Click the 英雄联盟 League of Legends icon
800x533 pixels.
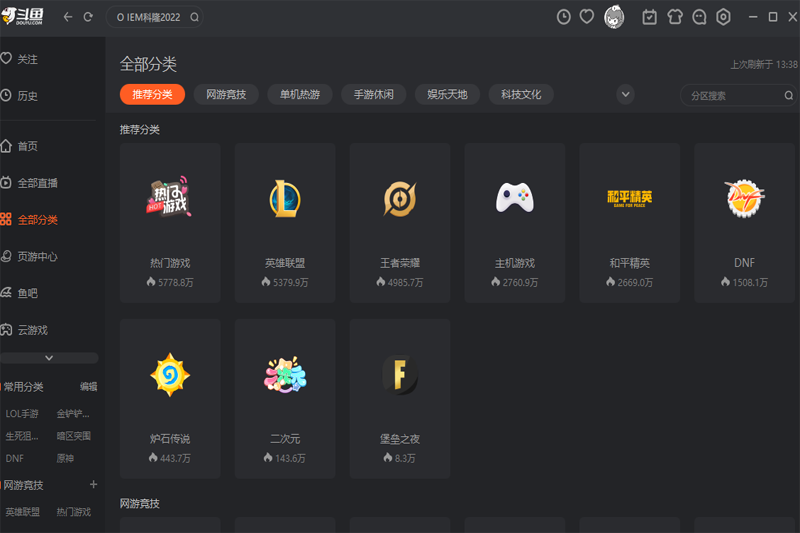[285, 198]
